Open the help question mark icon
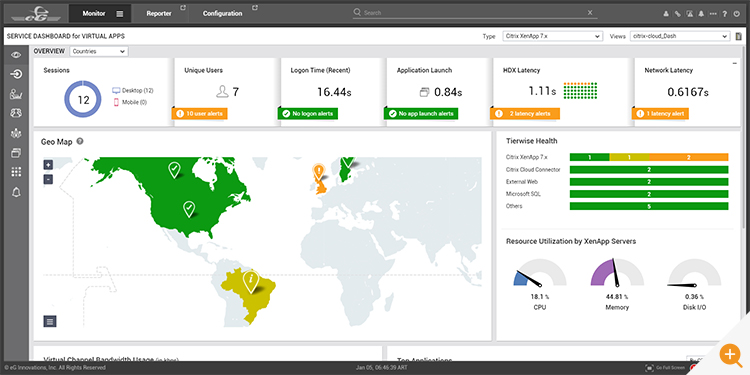 pos(725,14)
